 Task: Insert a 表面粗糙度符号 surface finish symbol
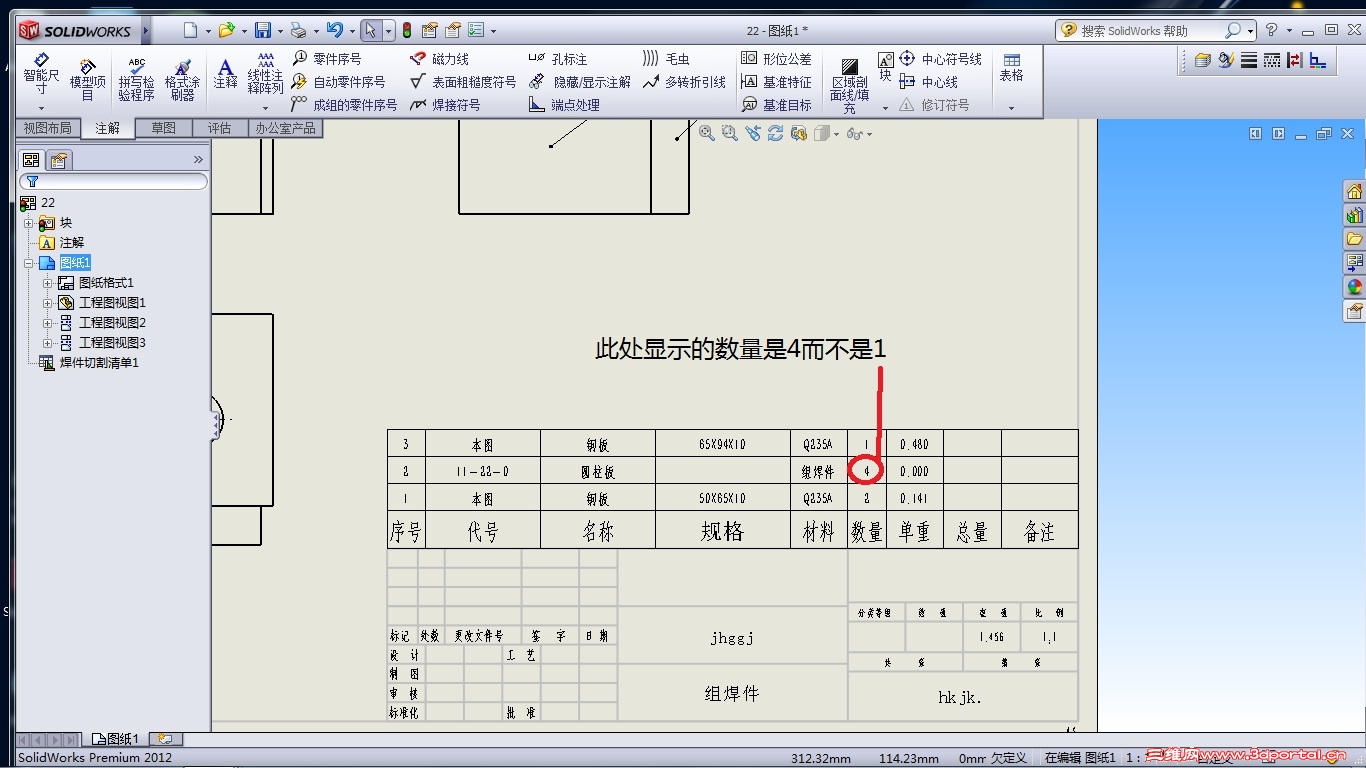[463, 82]
